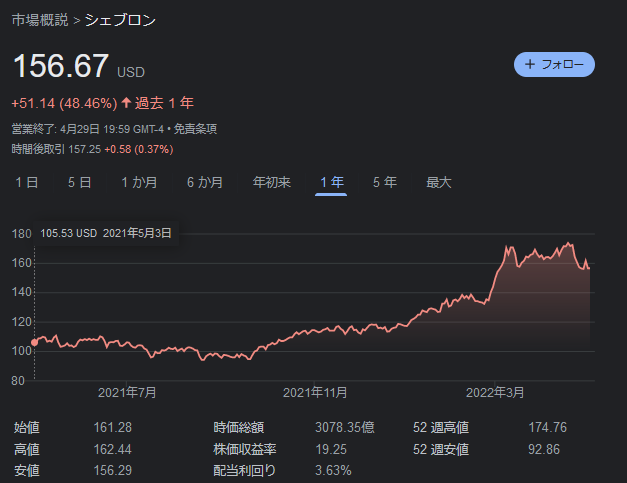This screenshot has width=627, height=483.
Task: Click the 配当利回り value 3.63%
Action: tap(333, 471)
